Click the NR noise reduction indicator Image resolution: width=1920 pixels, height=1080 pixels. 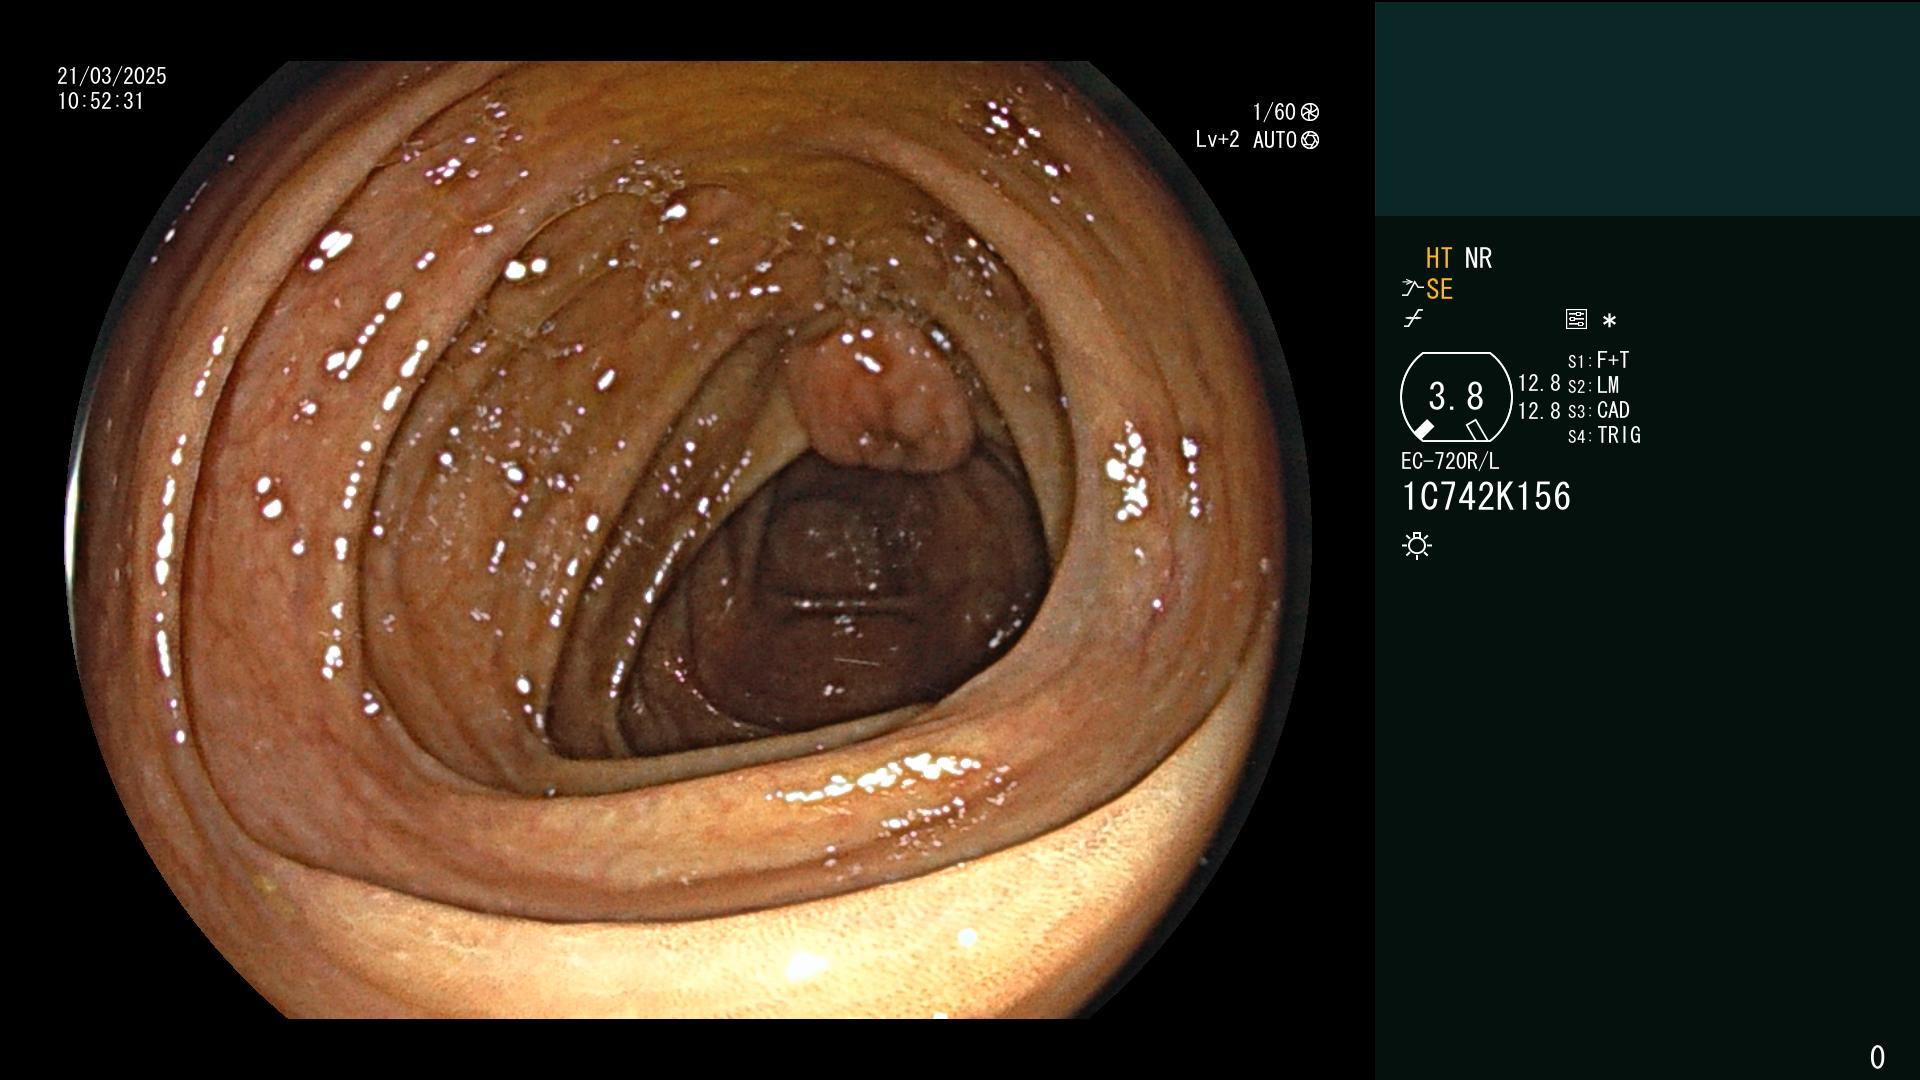coord(1478,258)
